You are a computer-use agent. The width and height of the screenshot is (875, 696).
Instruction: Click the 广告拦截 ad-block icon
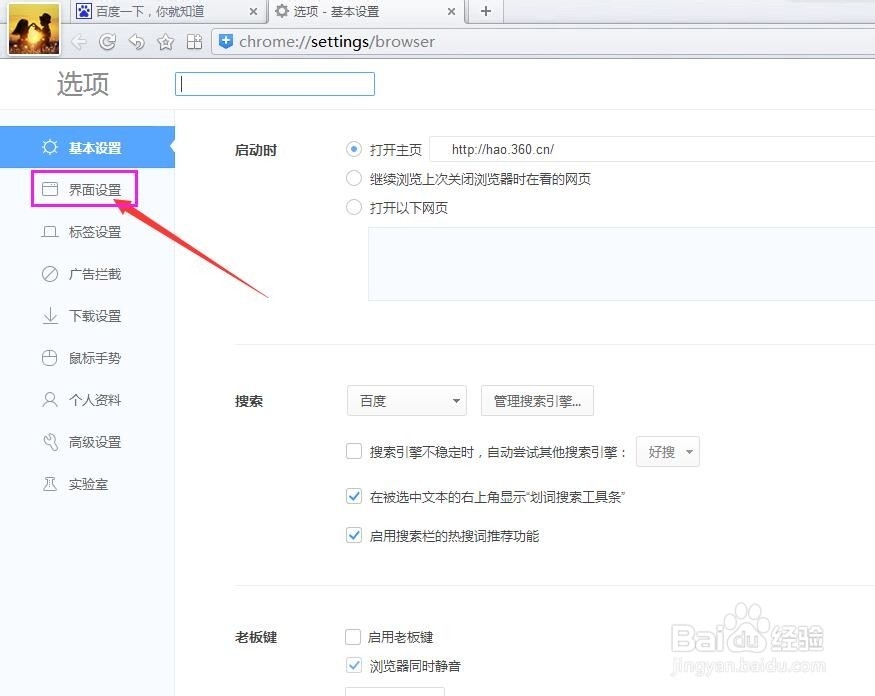(x=49, y=273)
